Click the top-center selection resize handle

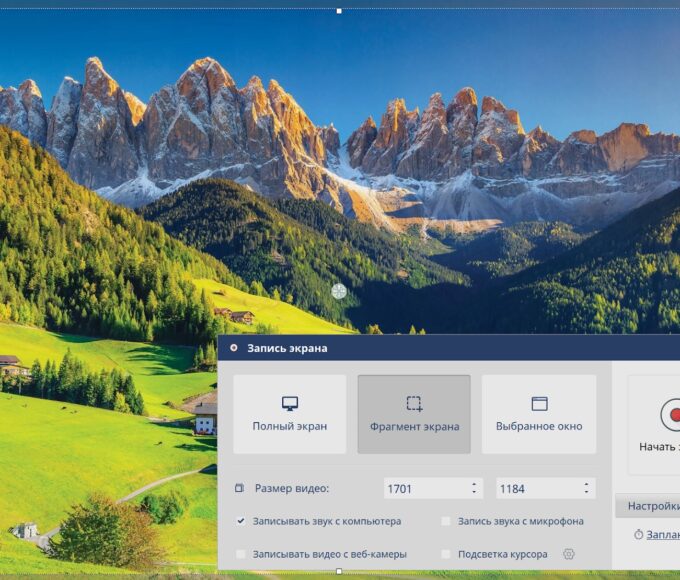point(339,11)
